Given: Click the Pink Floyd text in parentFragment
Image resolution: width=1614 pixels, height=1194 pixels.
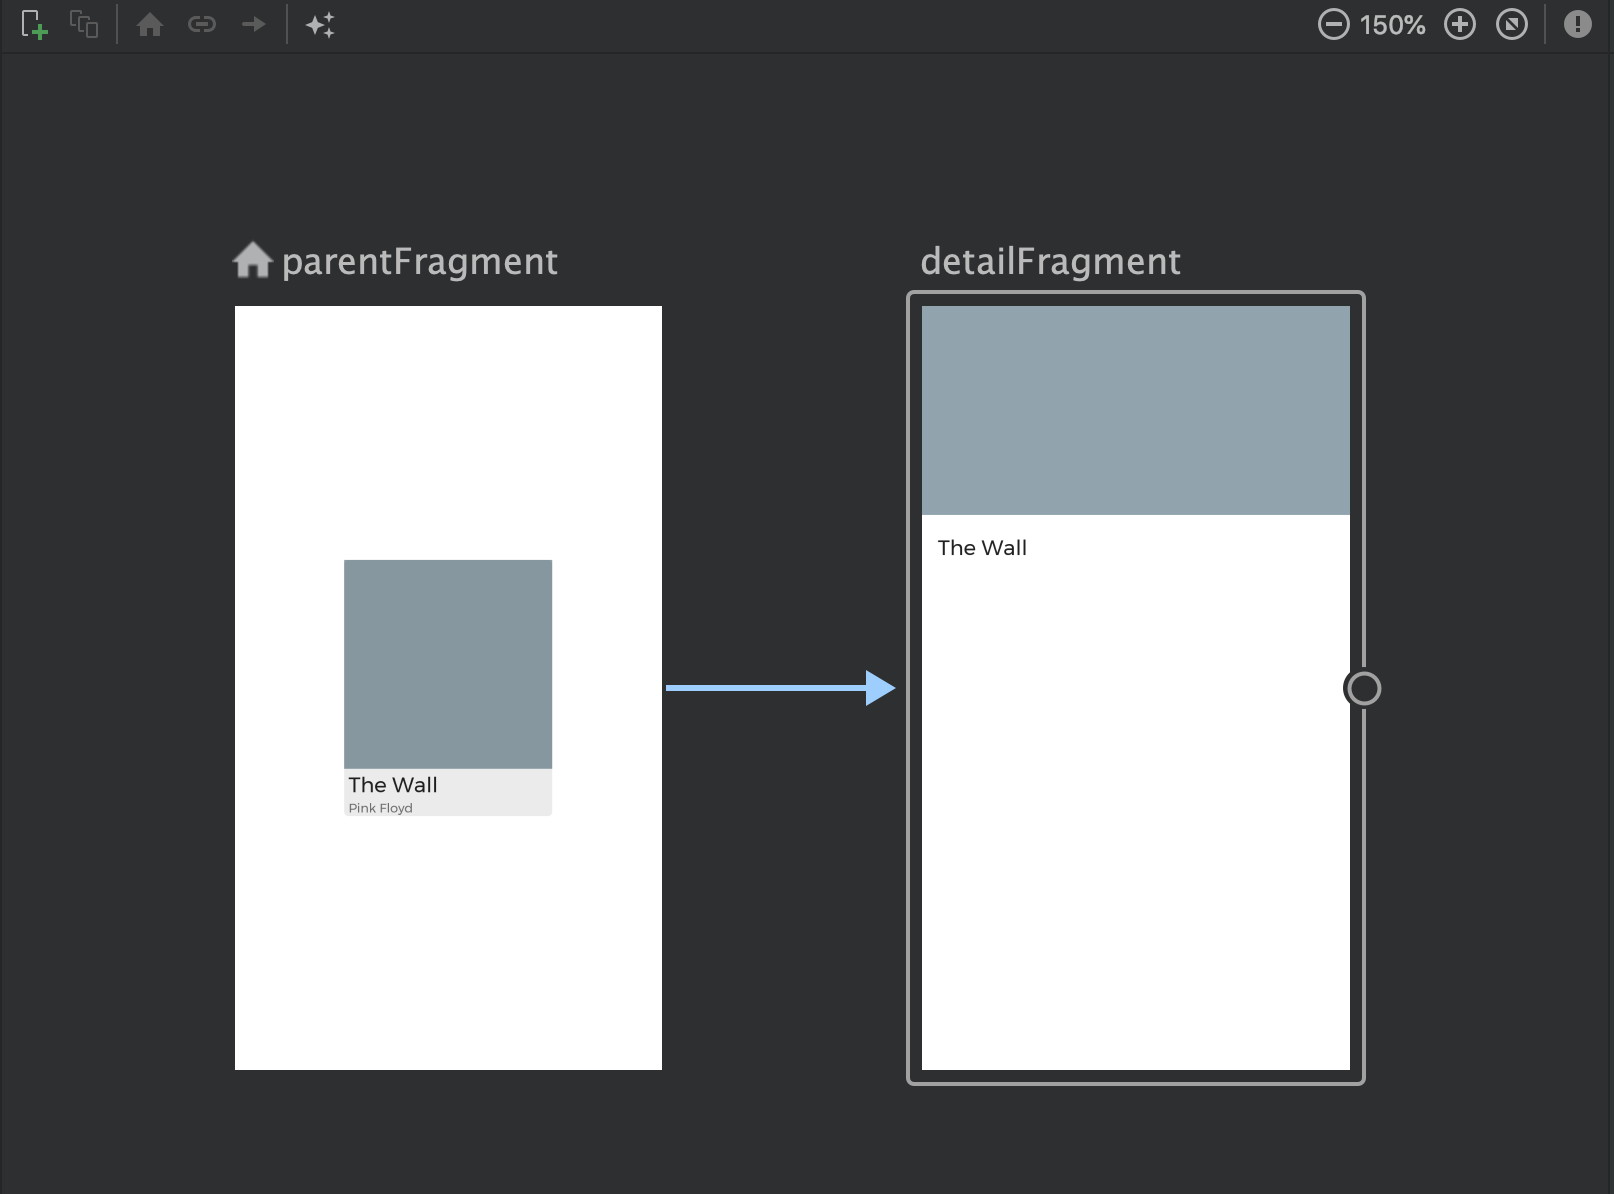Looking at the screenshot, I should [380, 808].
